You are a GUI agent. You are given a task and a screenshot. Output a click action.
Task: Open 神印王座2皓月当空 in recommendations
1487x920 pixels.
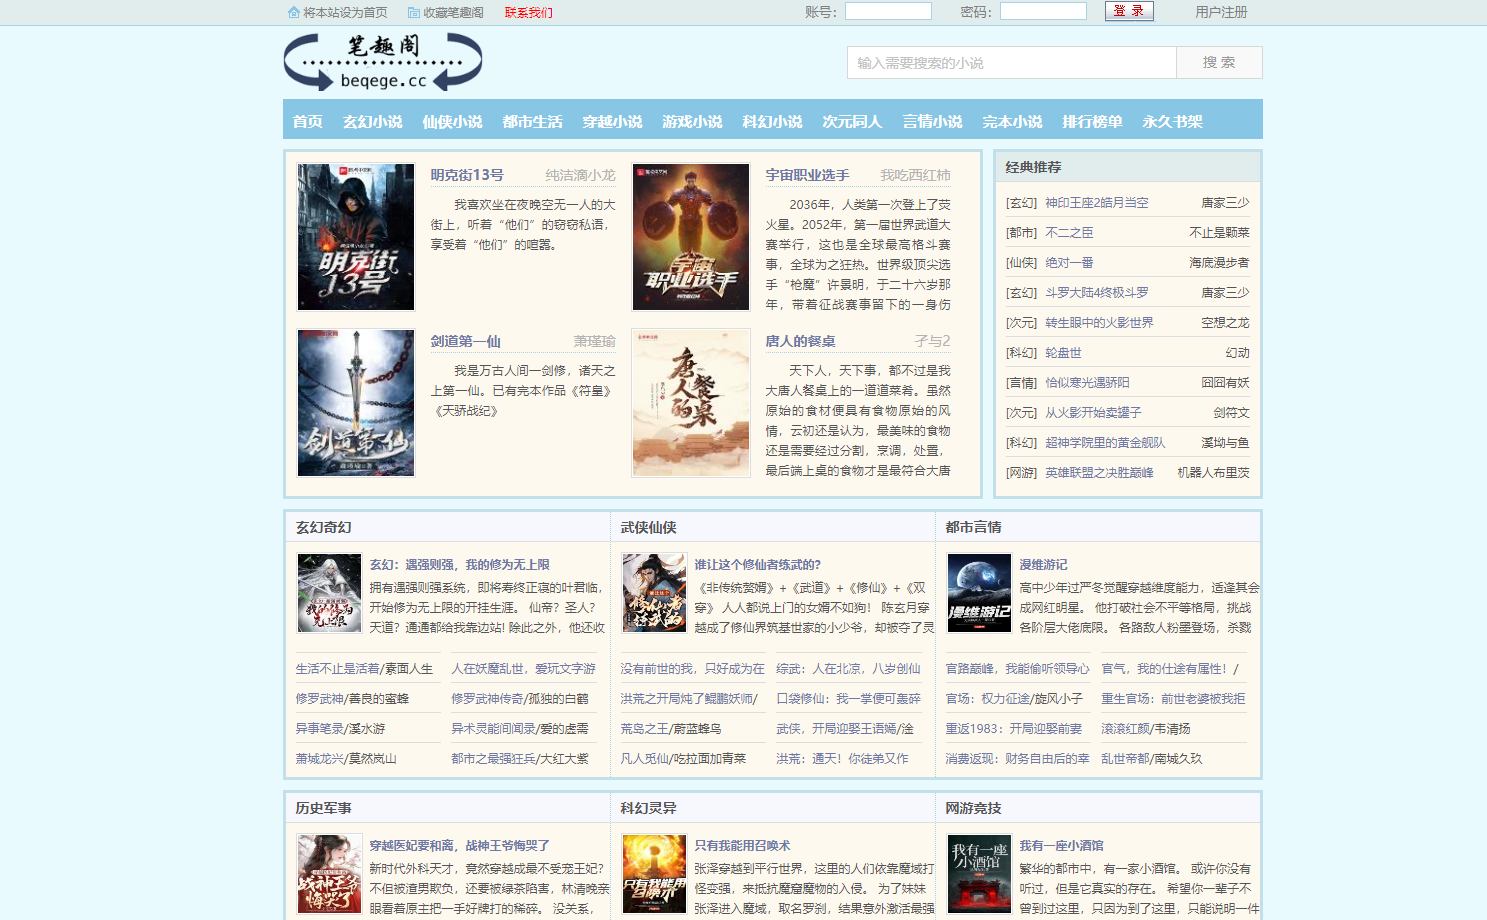pyautogui.click(x=1097, y=203)
